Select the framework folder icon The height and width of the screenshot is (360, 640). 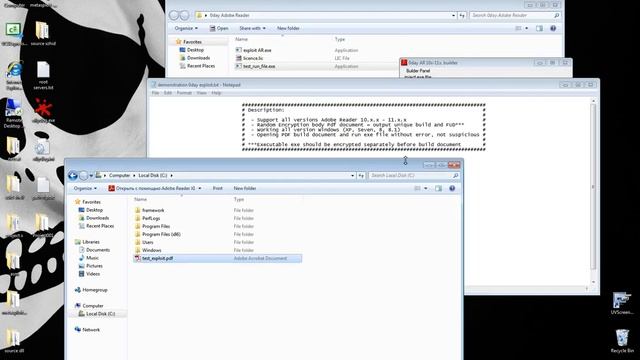(138, 210)
